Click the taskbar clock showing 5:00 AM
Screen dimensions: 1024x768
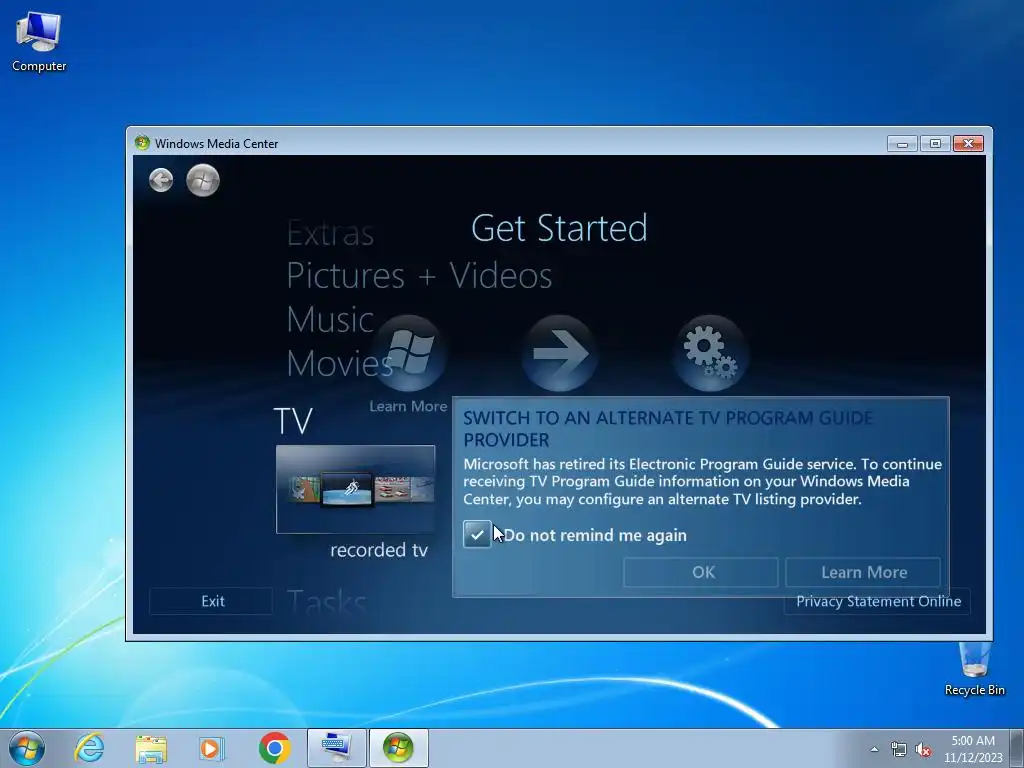[x=973, y=749]
